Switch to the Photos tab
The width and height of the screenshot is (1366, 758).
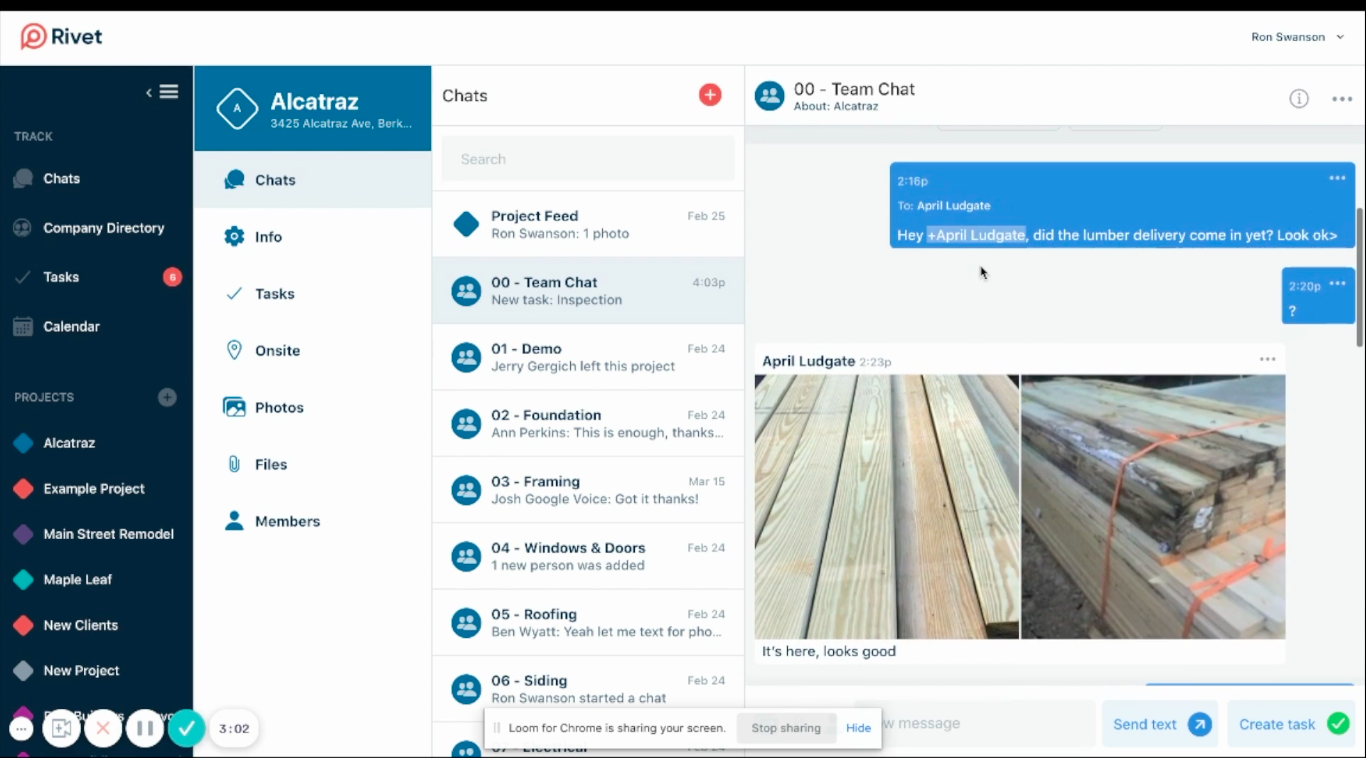pos(312,408)
